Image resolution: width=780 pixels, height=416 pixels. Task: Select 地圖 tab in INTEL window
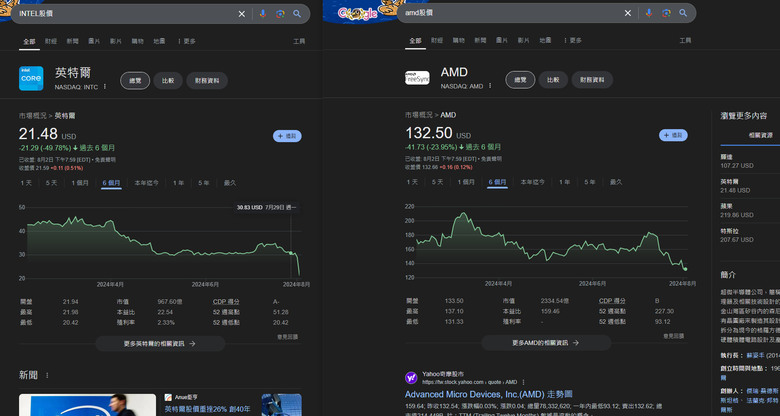click(159, 41)
